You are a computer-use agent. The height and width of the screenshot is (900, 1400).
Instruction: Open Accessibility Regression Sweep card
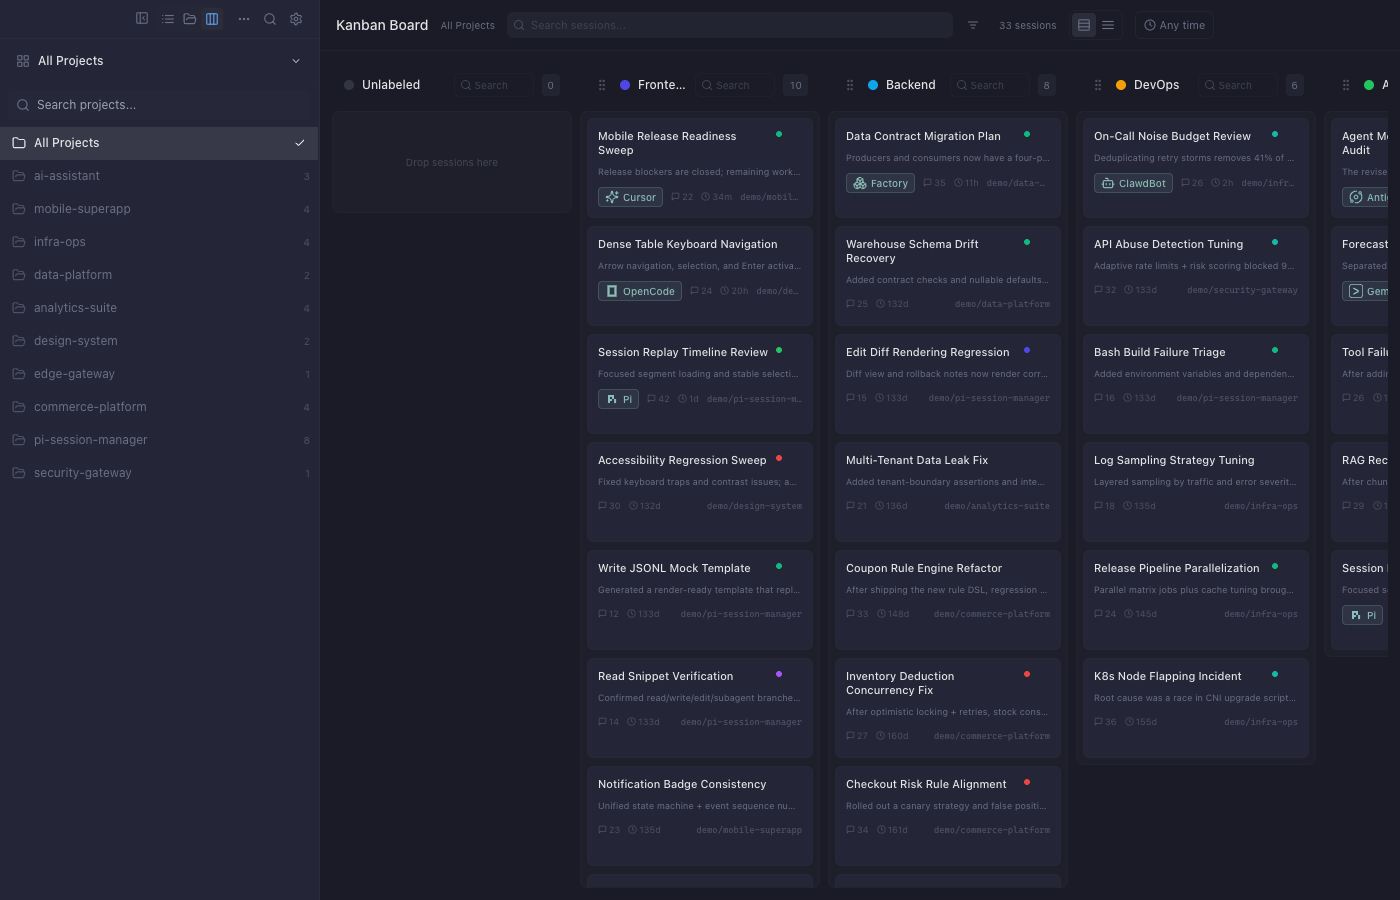click(700, 492)
